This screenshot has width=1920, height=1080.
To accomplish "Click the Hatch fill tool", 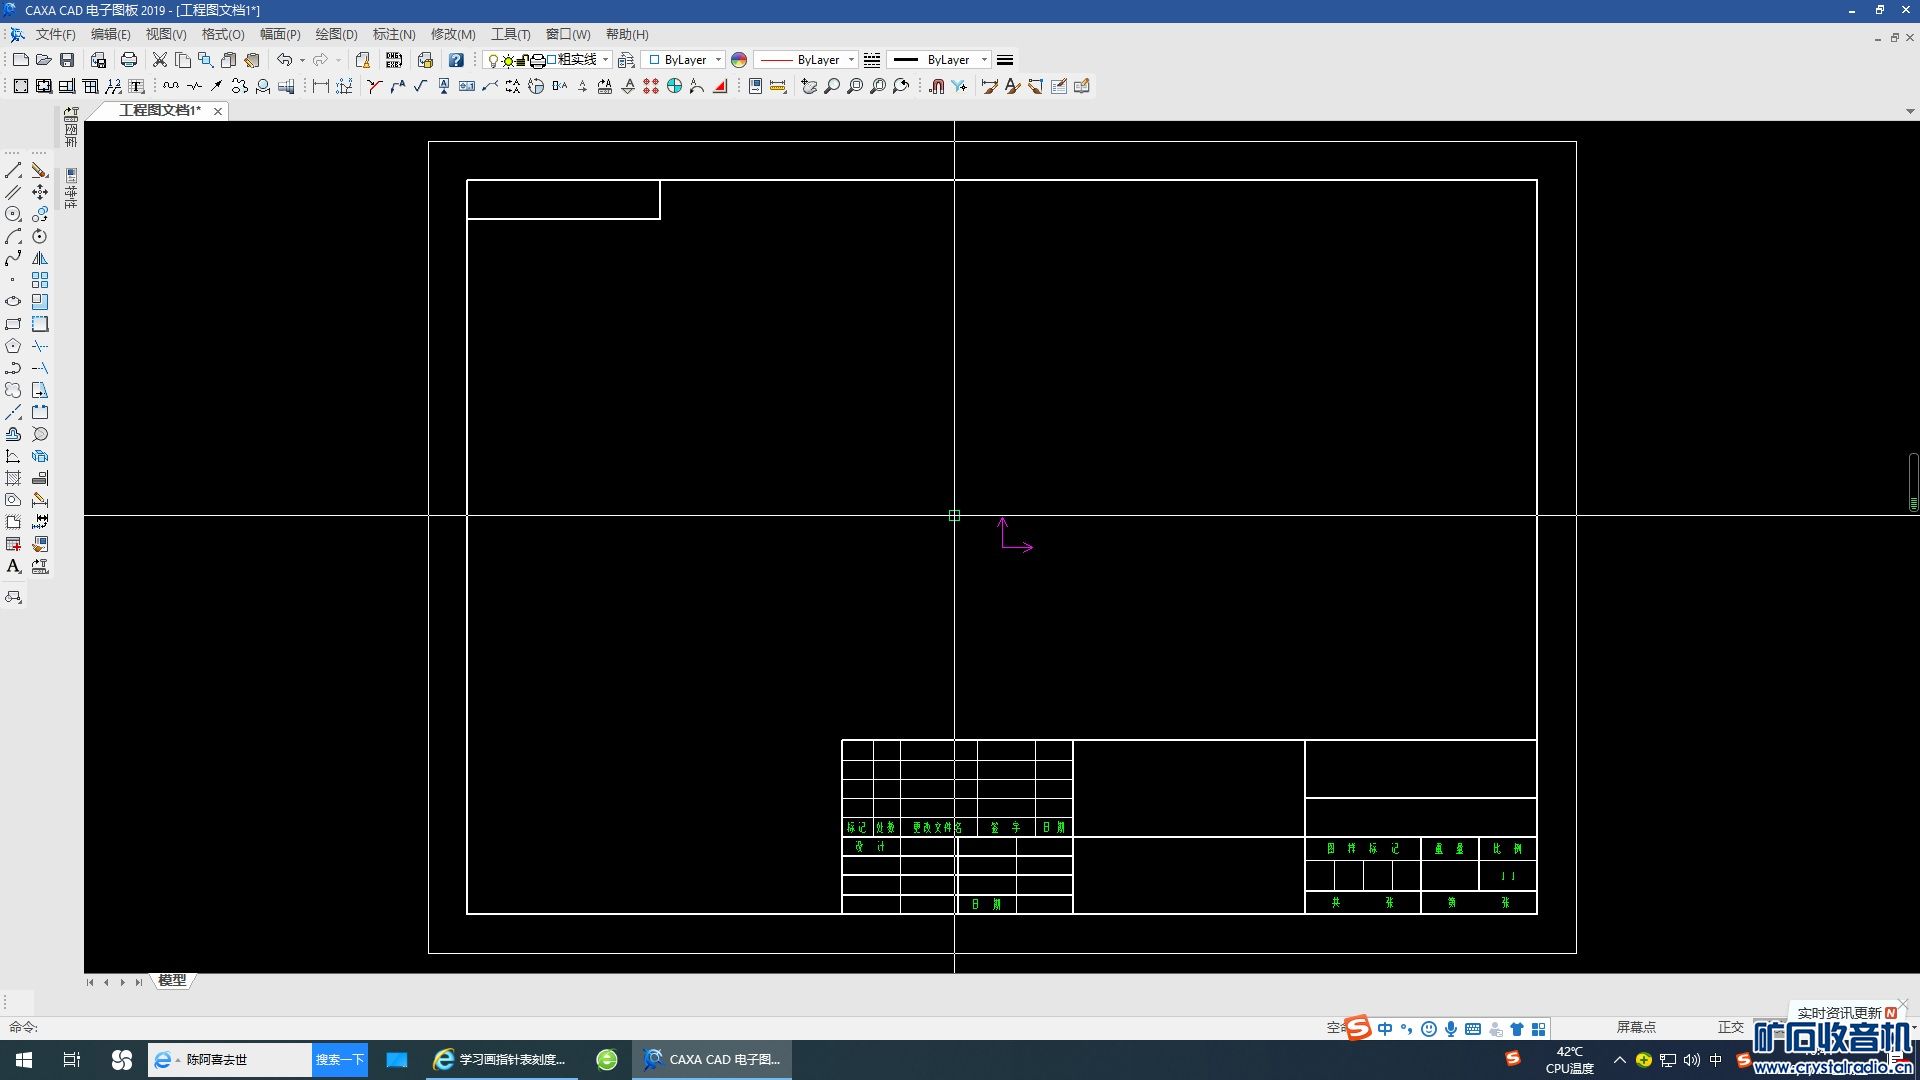I will [x=13, y=478].
